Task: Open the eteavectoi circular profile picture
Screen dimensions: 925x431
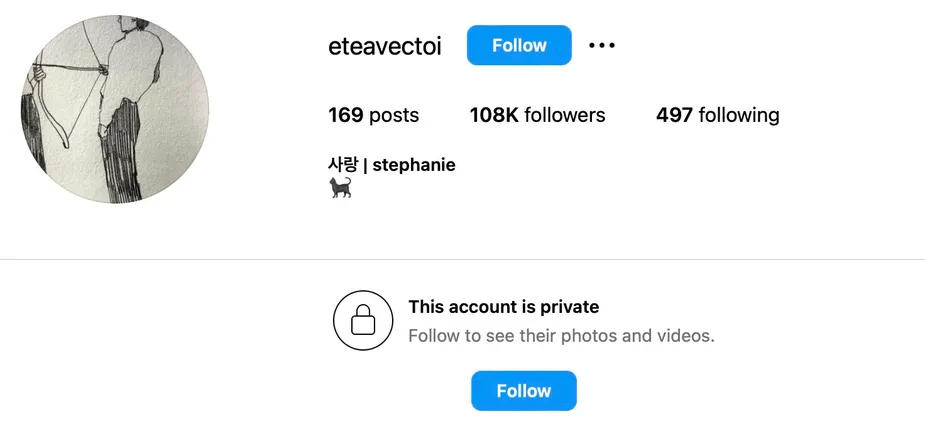Action: click(114, 110)
